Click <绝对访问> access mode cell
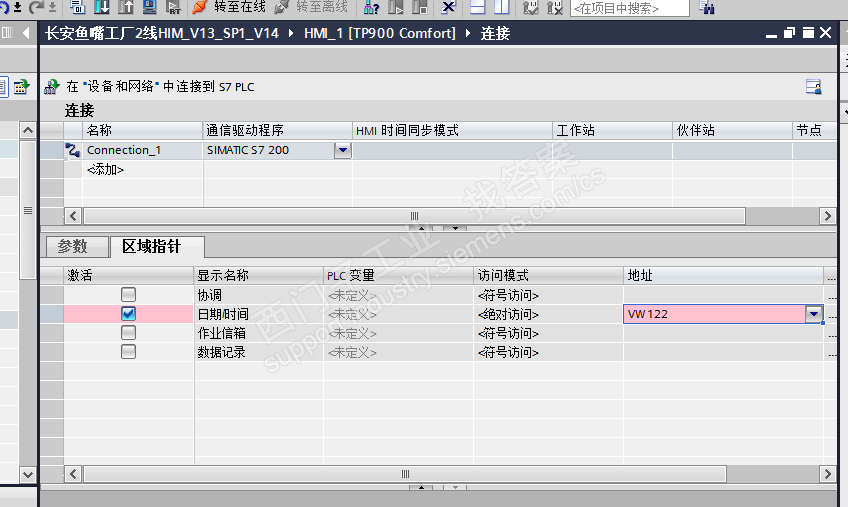 [x=548, y=314]
